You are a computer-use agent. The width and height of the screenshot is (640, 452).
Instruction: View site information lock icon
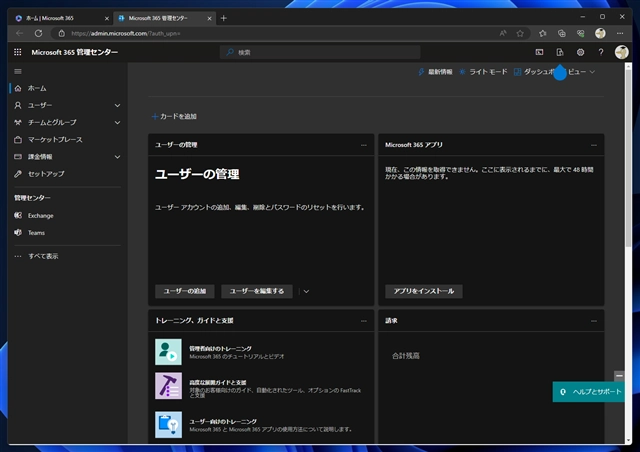click(x=61, y=33)
